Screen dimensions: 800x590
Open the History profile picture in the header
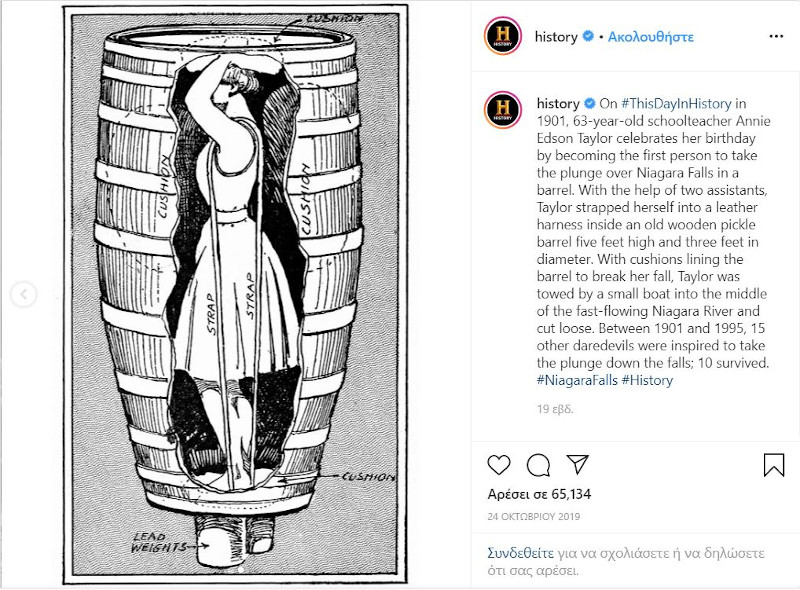coord(503,36)
